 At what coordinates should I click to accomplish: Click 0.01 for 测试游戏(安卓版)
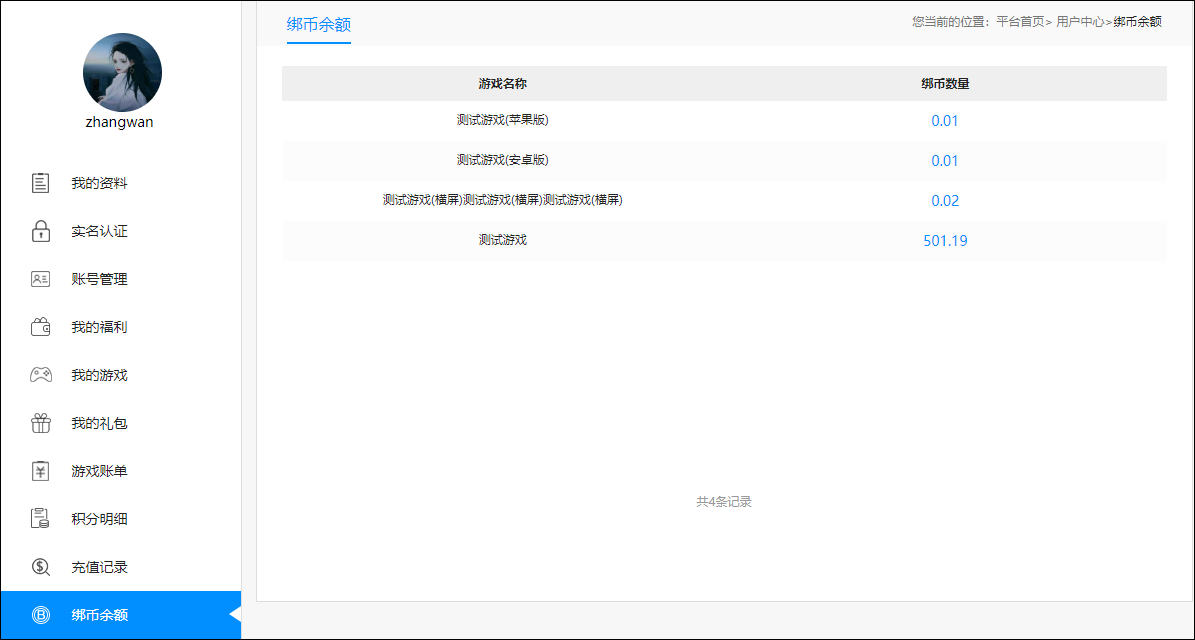(x=945, y=161)
